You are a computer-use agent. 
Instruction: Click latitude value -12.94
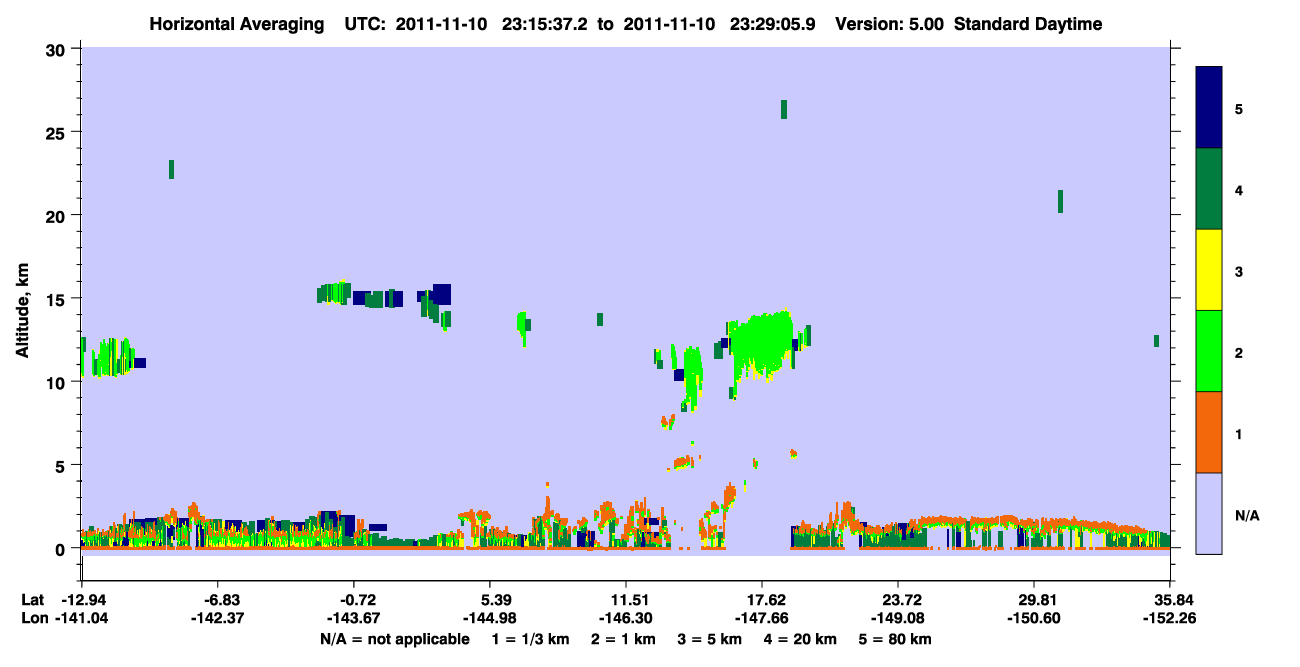pos(82,600)
